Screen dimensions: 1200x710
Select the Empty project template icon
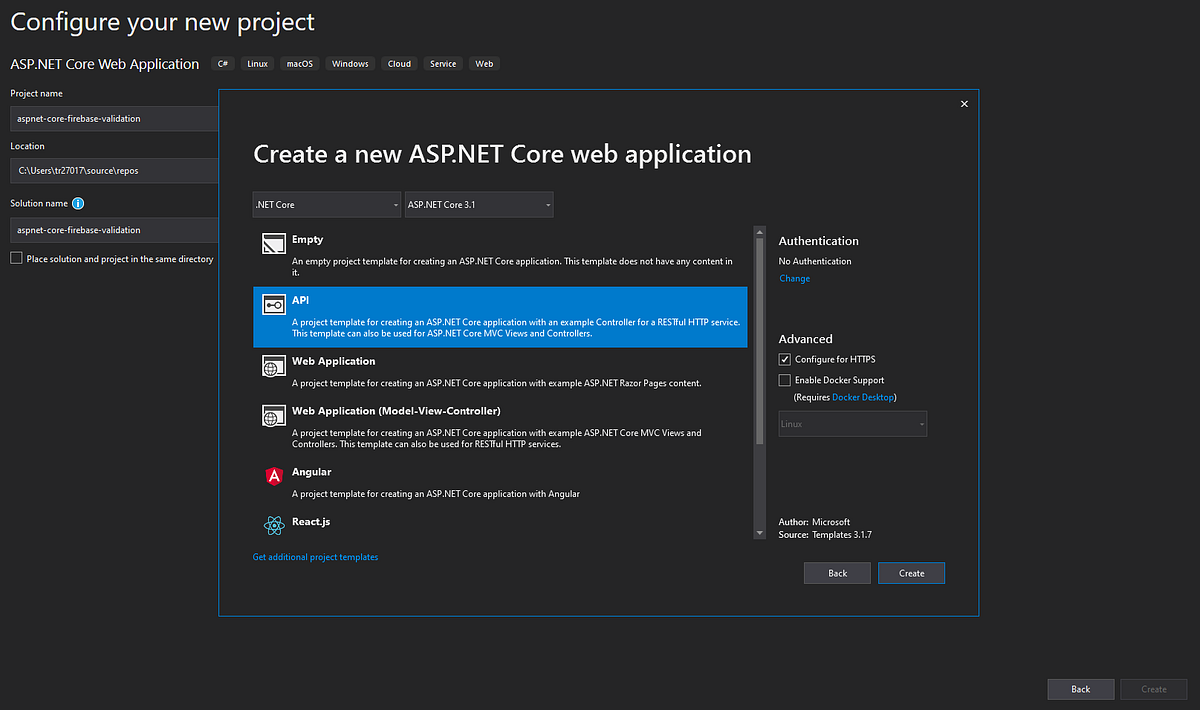(274, 242)
